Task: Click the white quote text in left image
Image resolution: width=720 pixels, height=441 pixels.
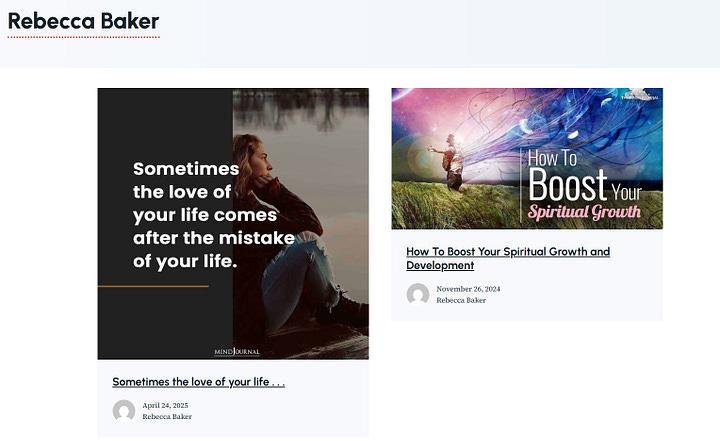Action: (x=214, y=215)
